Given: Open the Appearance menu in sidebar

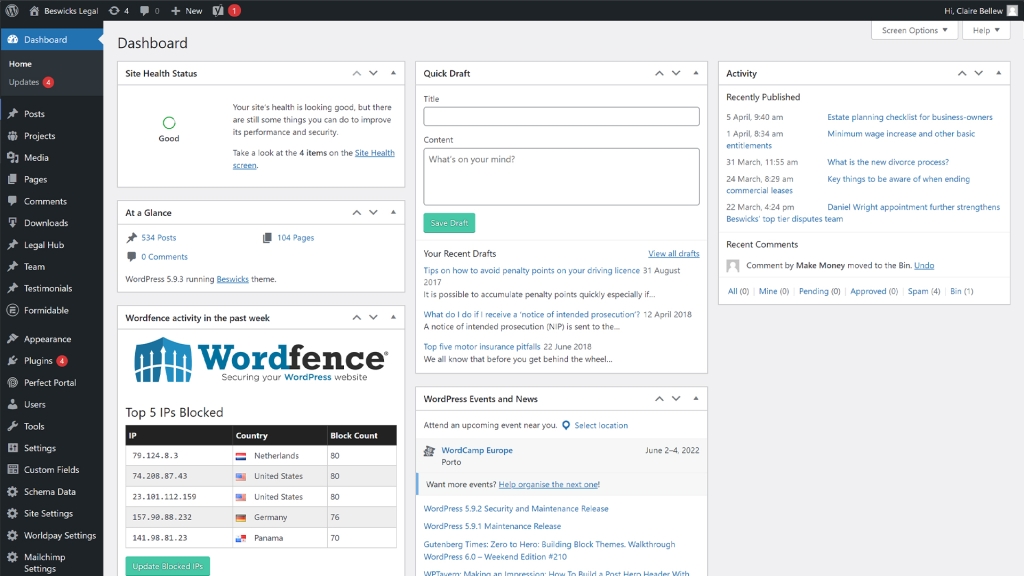Looking at the screenshot, I should [x=47, y=339].
